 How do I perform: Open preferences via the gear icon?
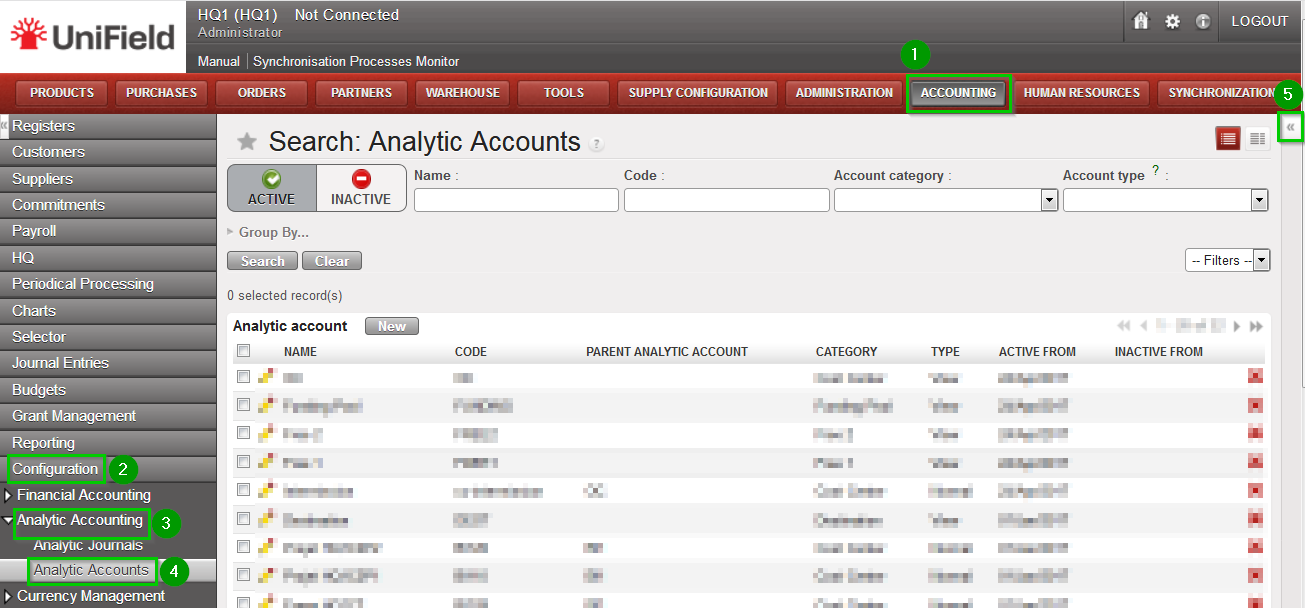coord(1172,21)
